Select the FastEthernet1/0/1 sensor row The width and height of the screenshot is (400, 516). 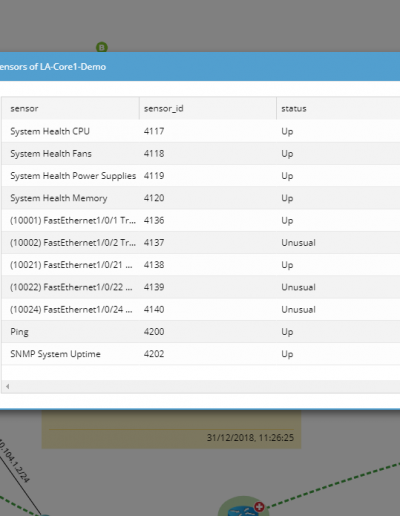[x=201, y=220]
